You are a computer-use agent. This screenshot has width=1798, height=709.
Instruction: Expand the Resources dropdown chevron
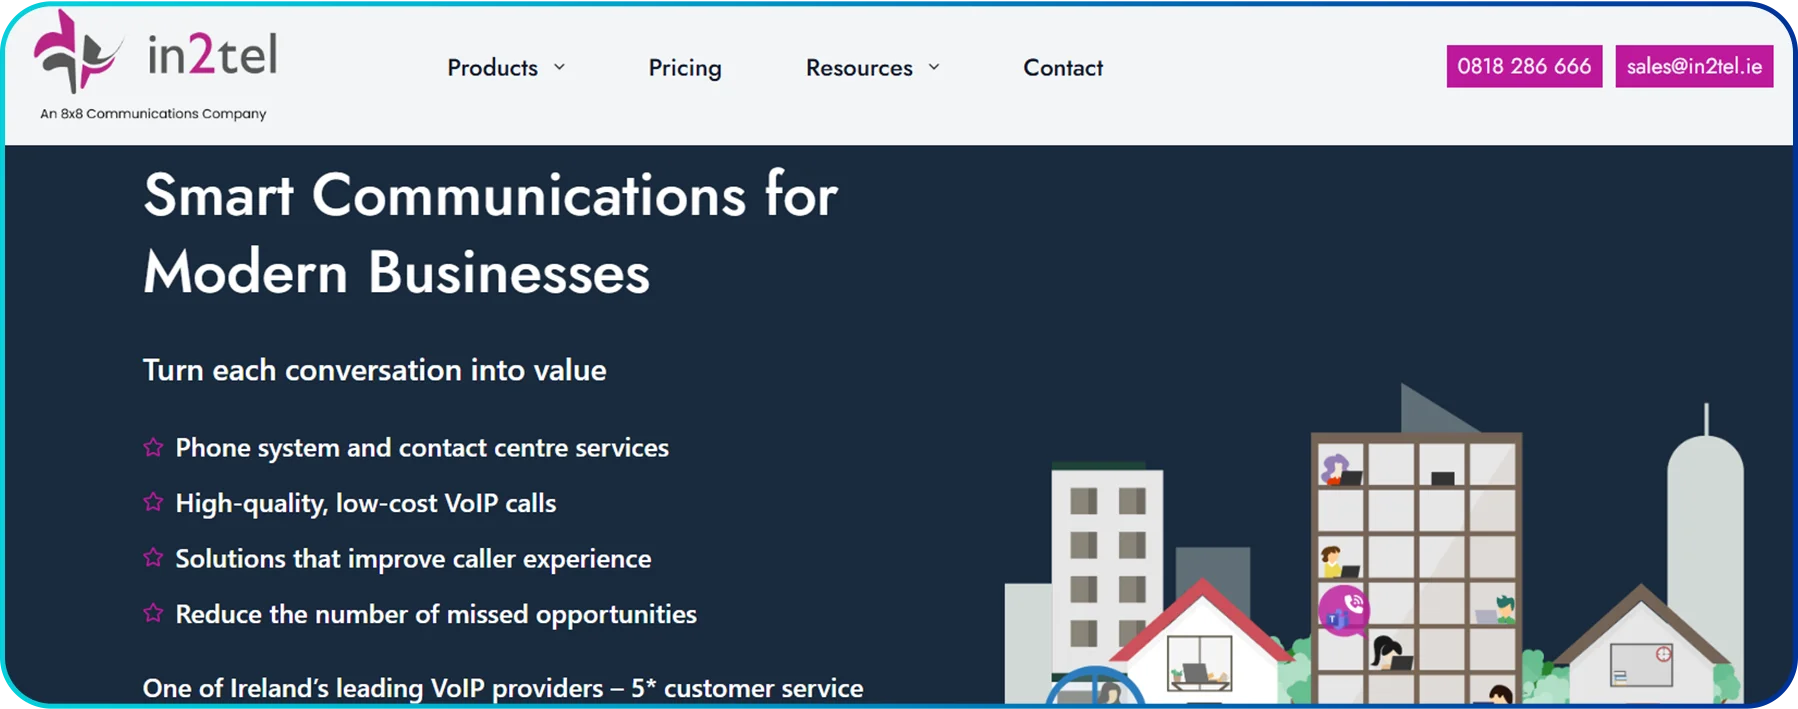(x=934, y=67)
